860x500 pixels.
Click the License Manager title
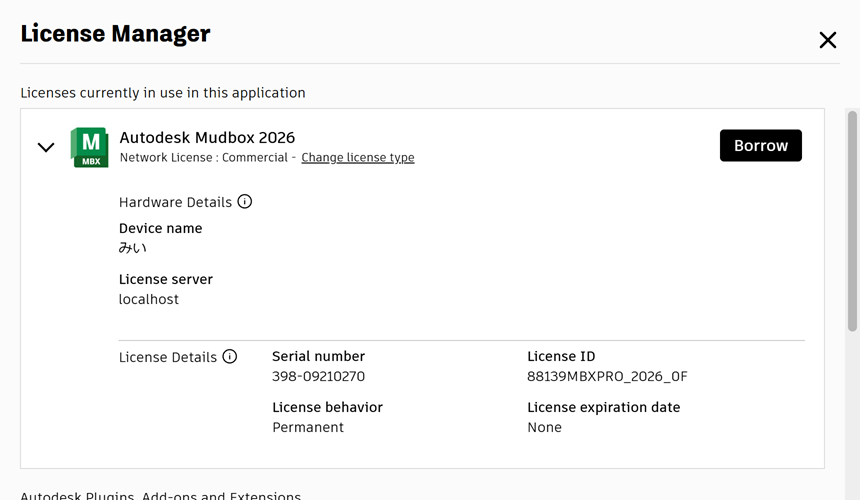tap(115, 33)
